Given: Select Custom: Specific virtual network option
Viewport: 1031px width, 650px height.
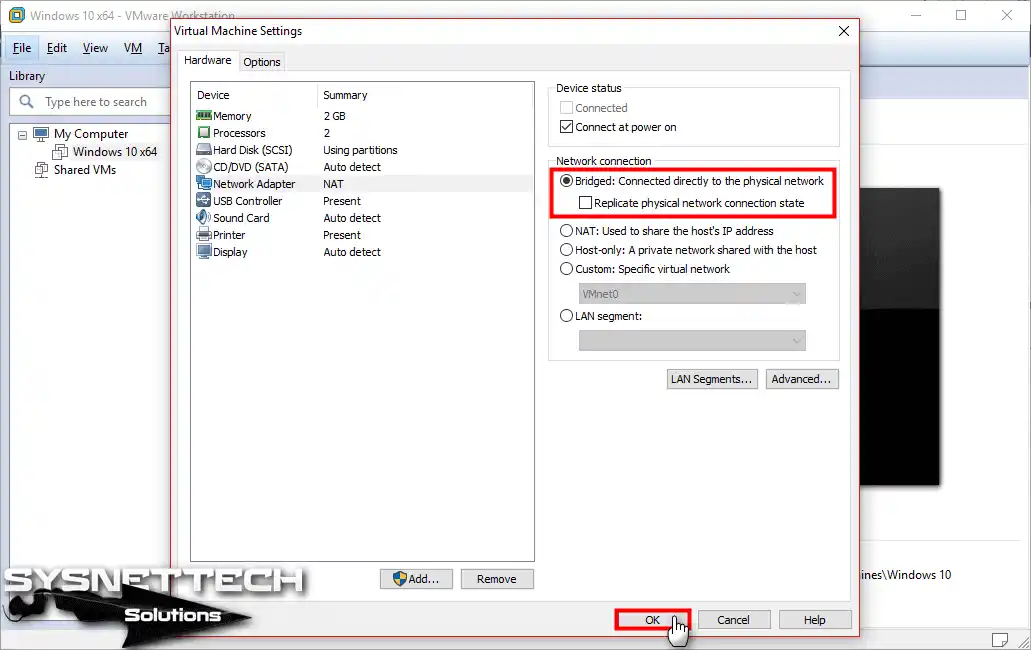Looking at the screenshot, I should coord(566,269).
